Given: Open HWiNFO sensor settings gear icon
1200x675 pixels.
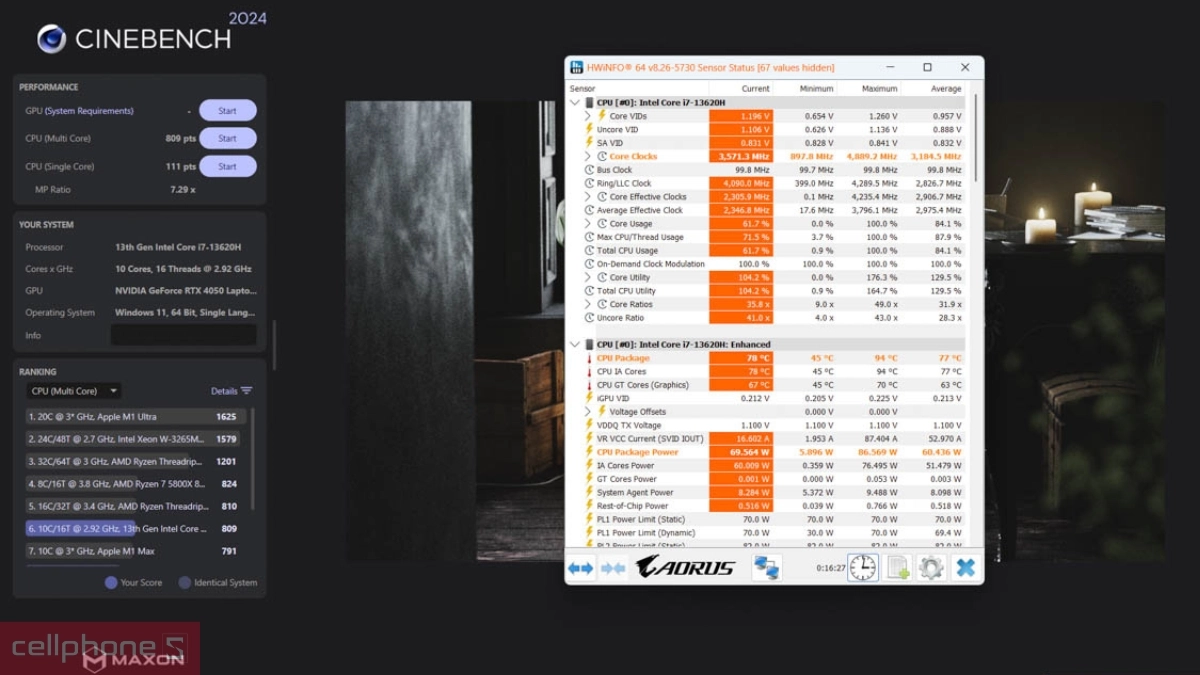Looking at the screenshot, I should tap(931, 568).
